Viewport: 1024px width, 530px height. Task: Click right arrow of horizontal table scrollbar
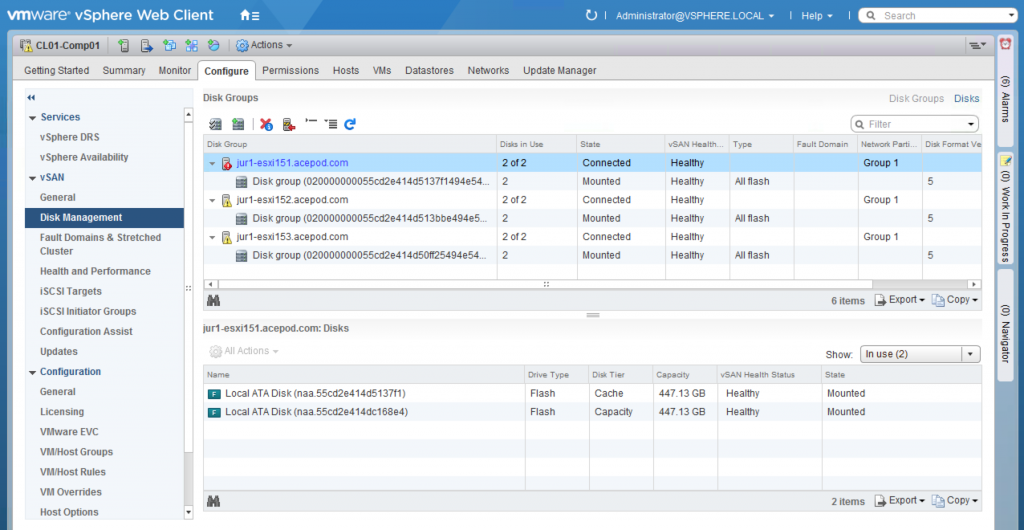coord(974,285)
